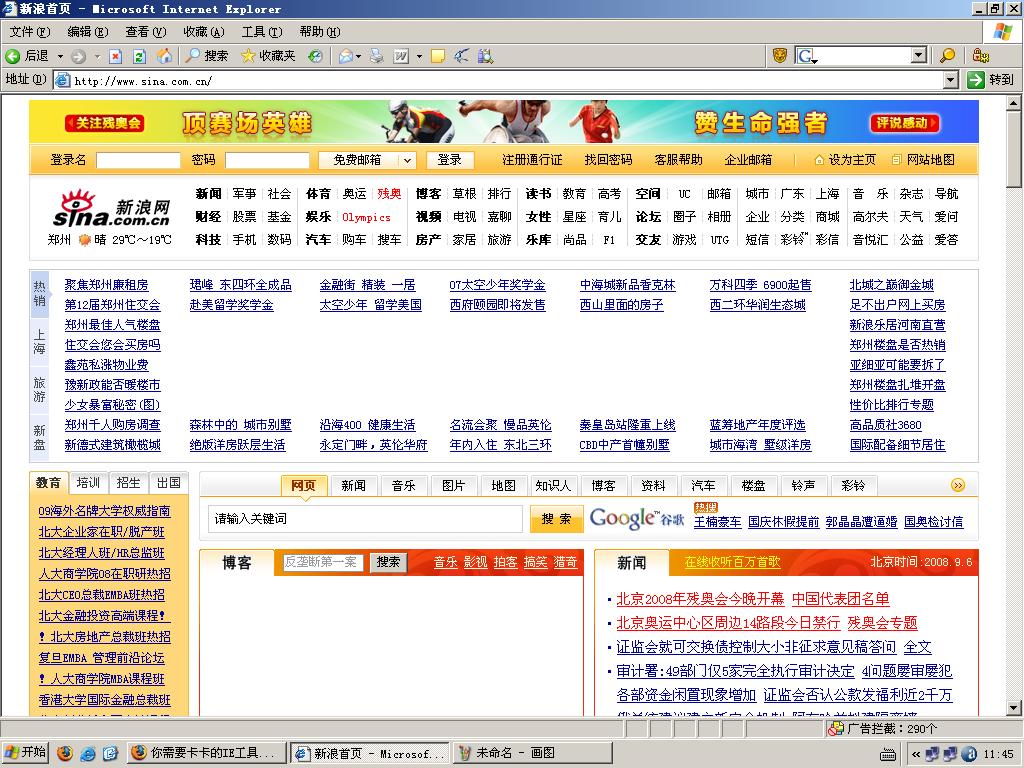The image size is (1024, 768).
Task: Open the Google toolbar search dropdown
Action: 919,56
